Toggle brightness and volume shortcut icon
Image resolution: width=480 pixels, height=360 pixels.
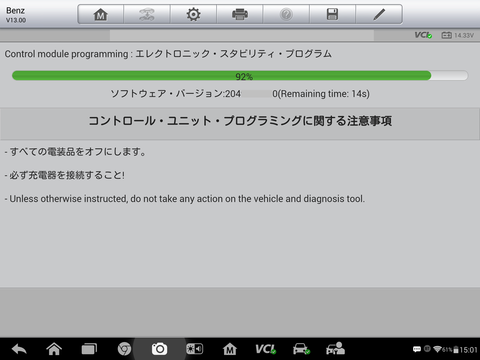[x=195, y=349]
